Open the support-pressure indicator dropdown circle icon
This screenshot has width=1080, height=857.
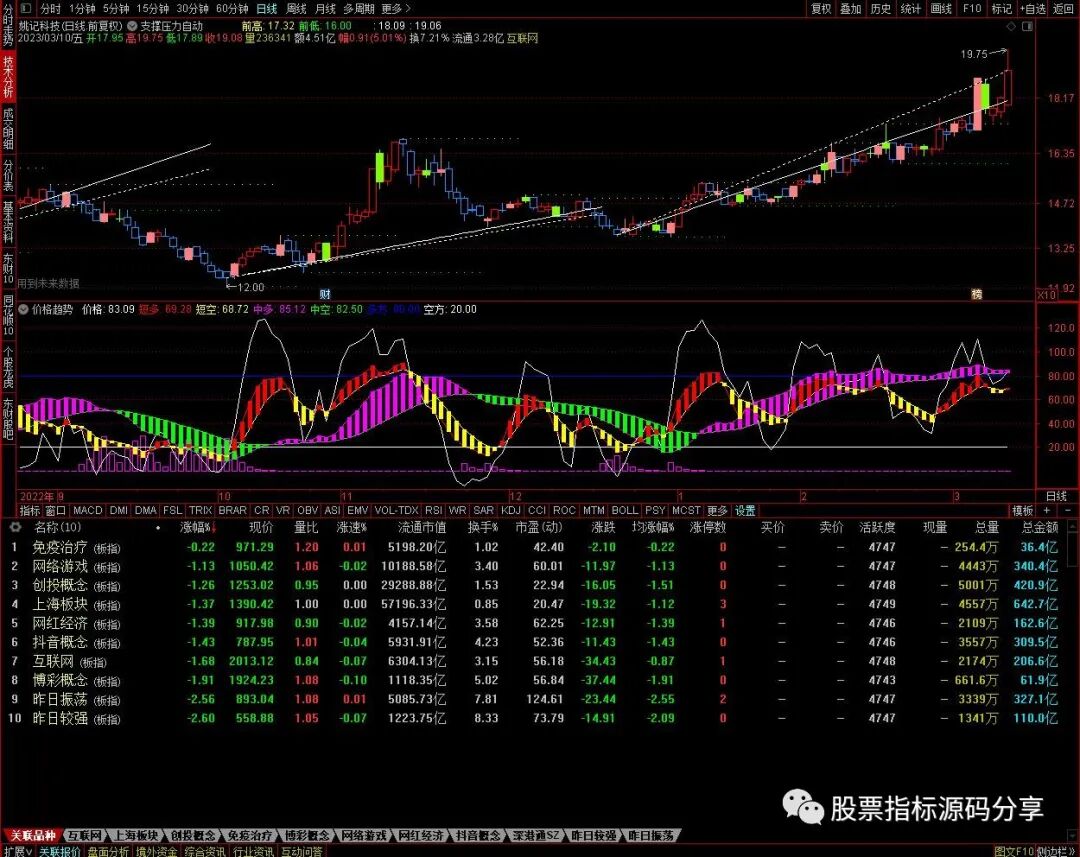click(x=132, y=26)
